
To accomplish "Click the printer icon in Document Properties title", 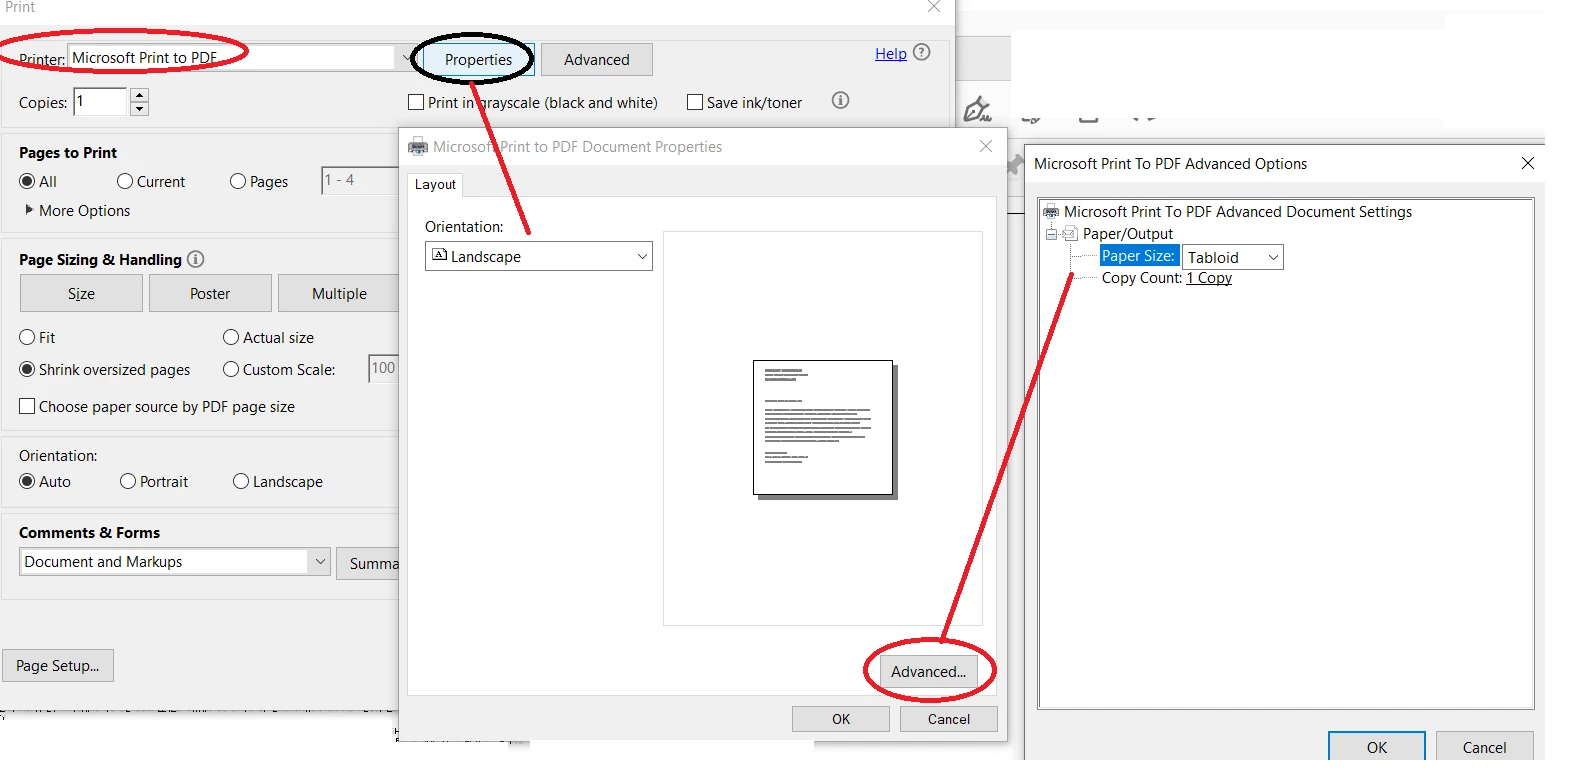I will [418, 147].
